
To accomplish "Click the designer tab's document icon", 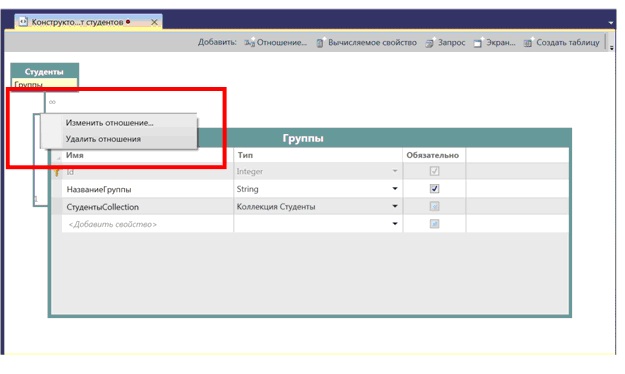I will 24,22.
